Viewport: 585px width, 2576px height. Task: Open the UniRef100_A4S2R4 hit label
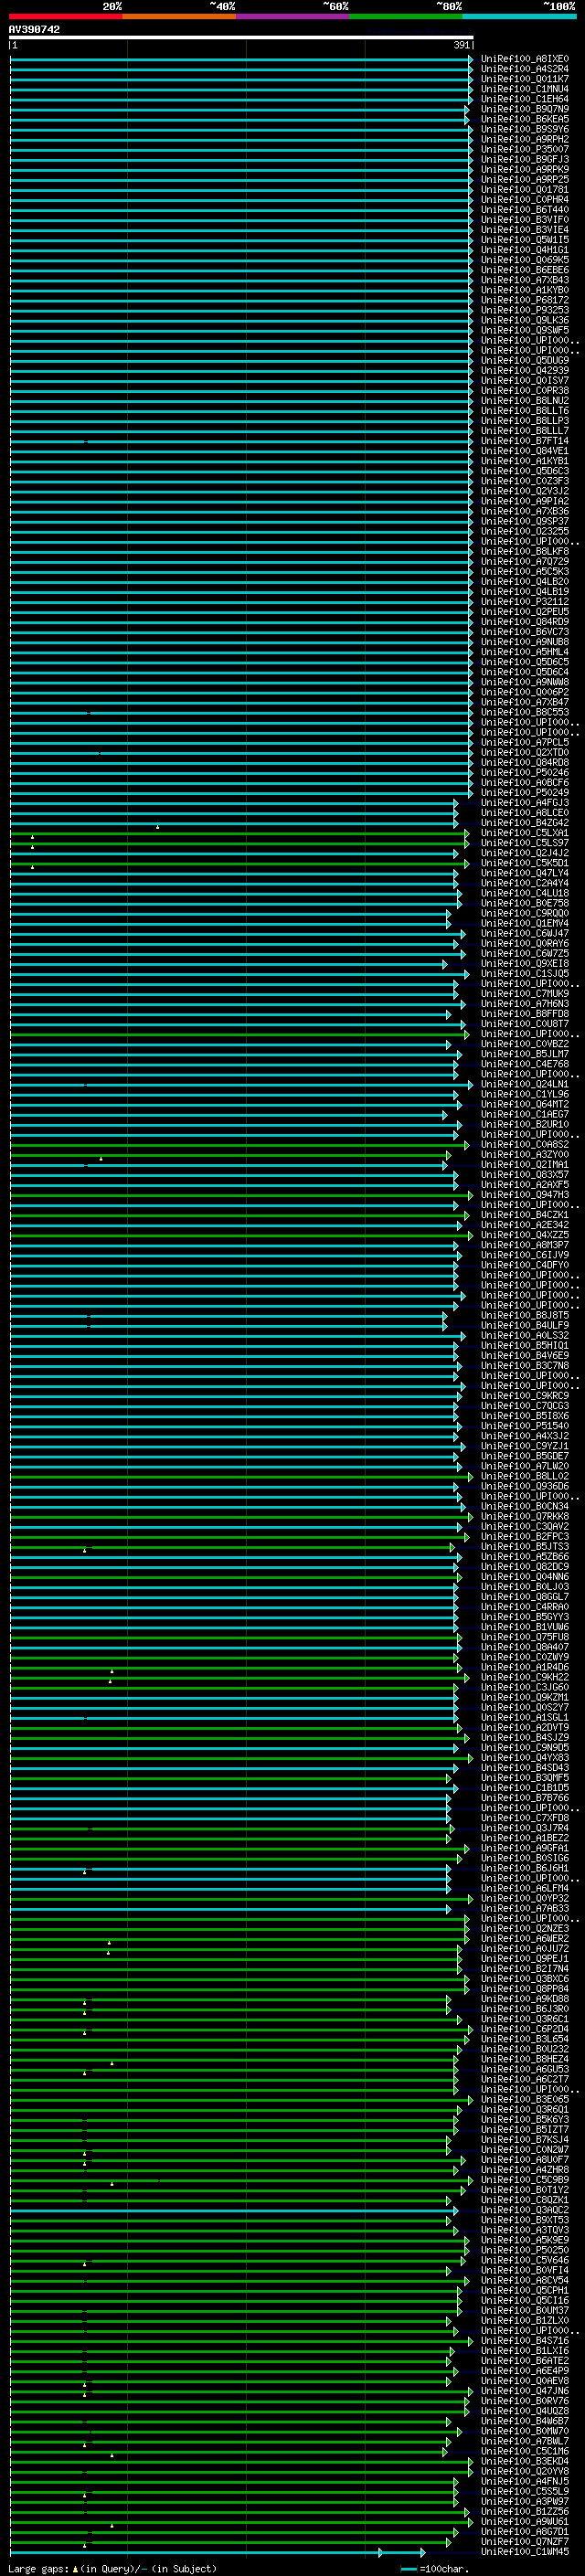[525, 69]
